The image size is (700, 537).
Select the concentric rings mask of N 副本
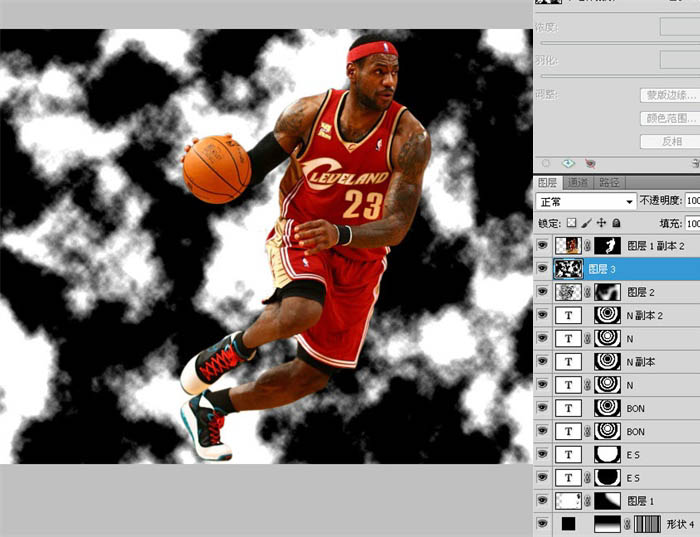[608, 362]
